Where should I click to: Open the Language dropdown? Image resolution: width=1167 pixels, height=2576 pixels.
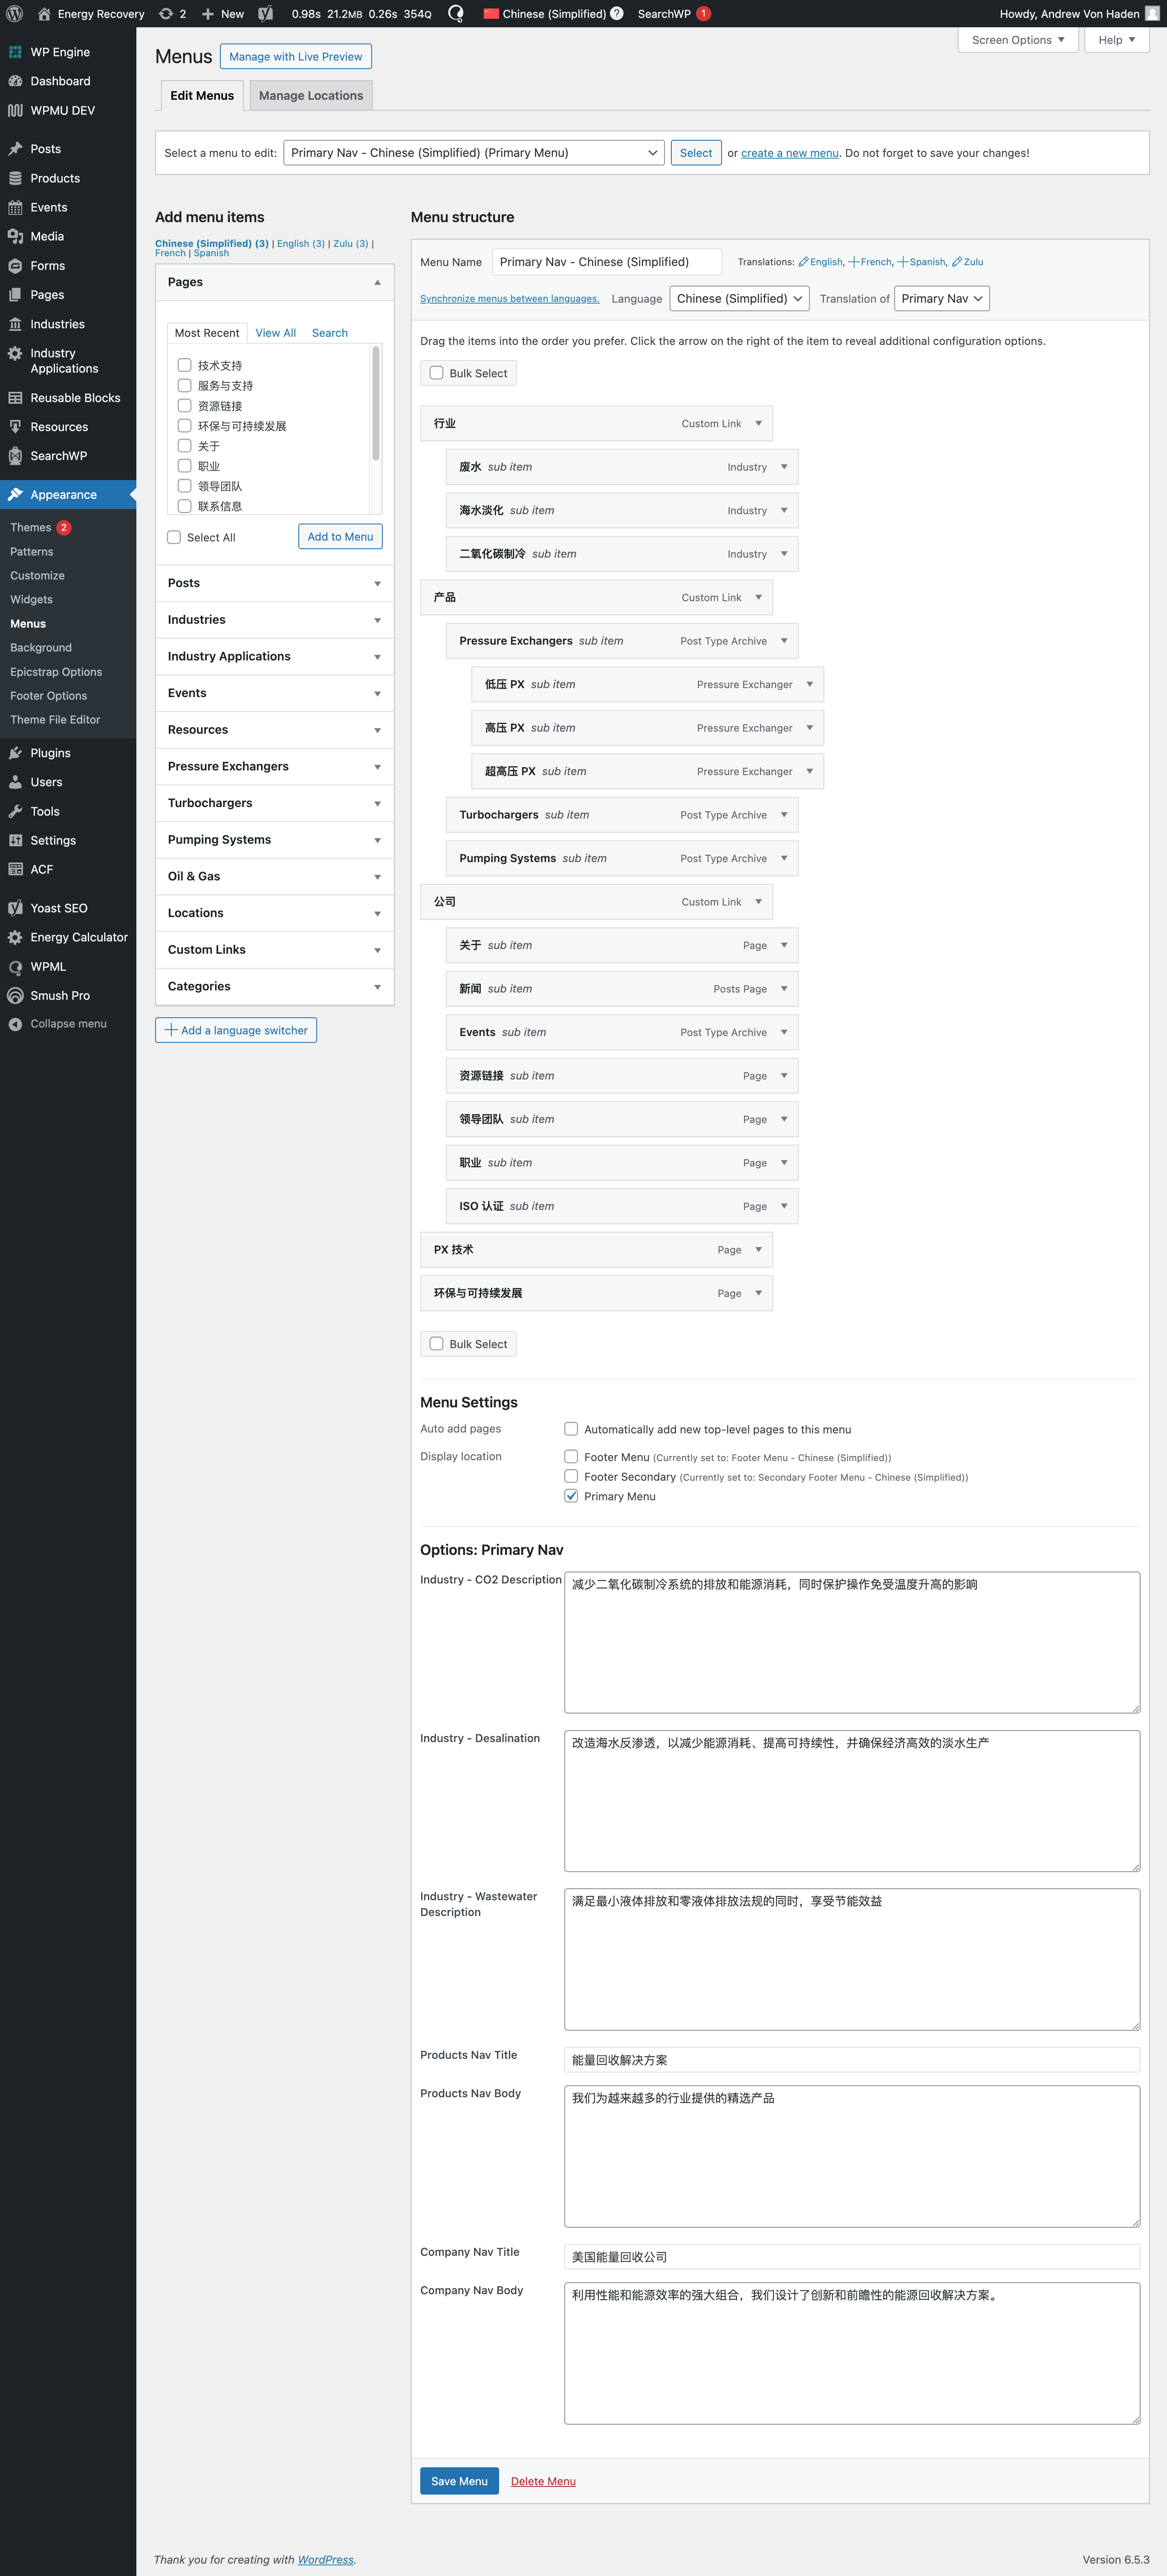click(739, 299)
